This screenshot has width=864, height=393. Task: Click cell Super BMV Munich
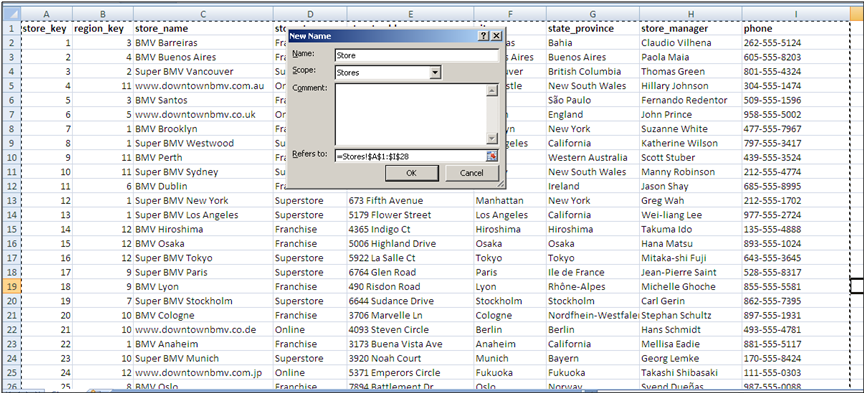[203, 358]
